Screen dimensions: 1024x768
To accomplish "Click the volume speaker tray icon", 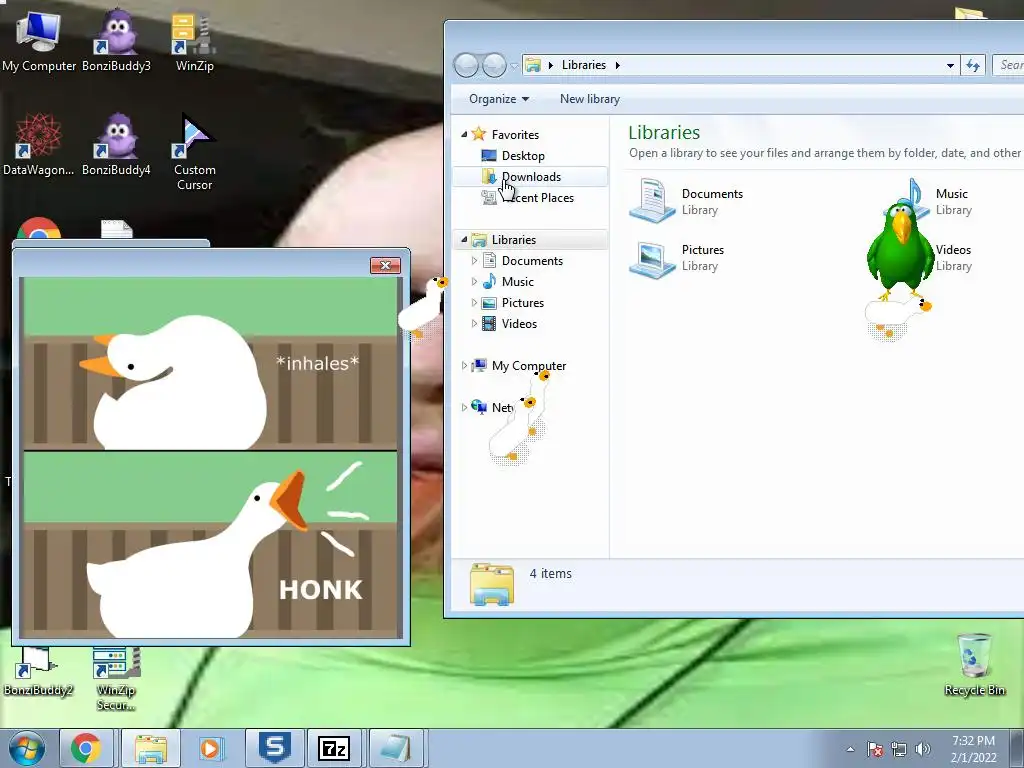I will 923,749.
